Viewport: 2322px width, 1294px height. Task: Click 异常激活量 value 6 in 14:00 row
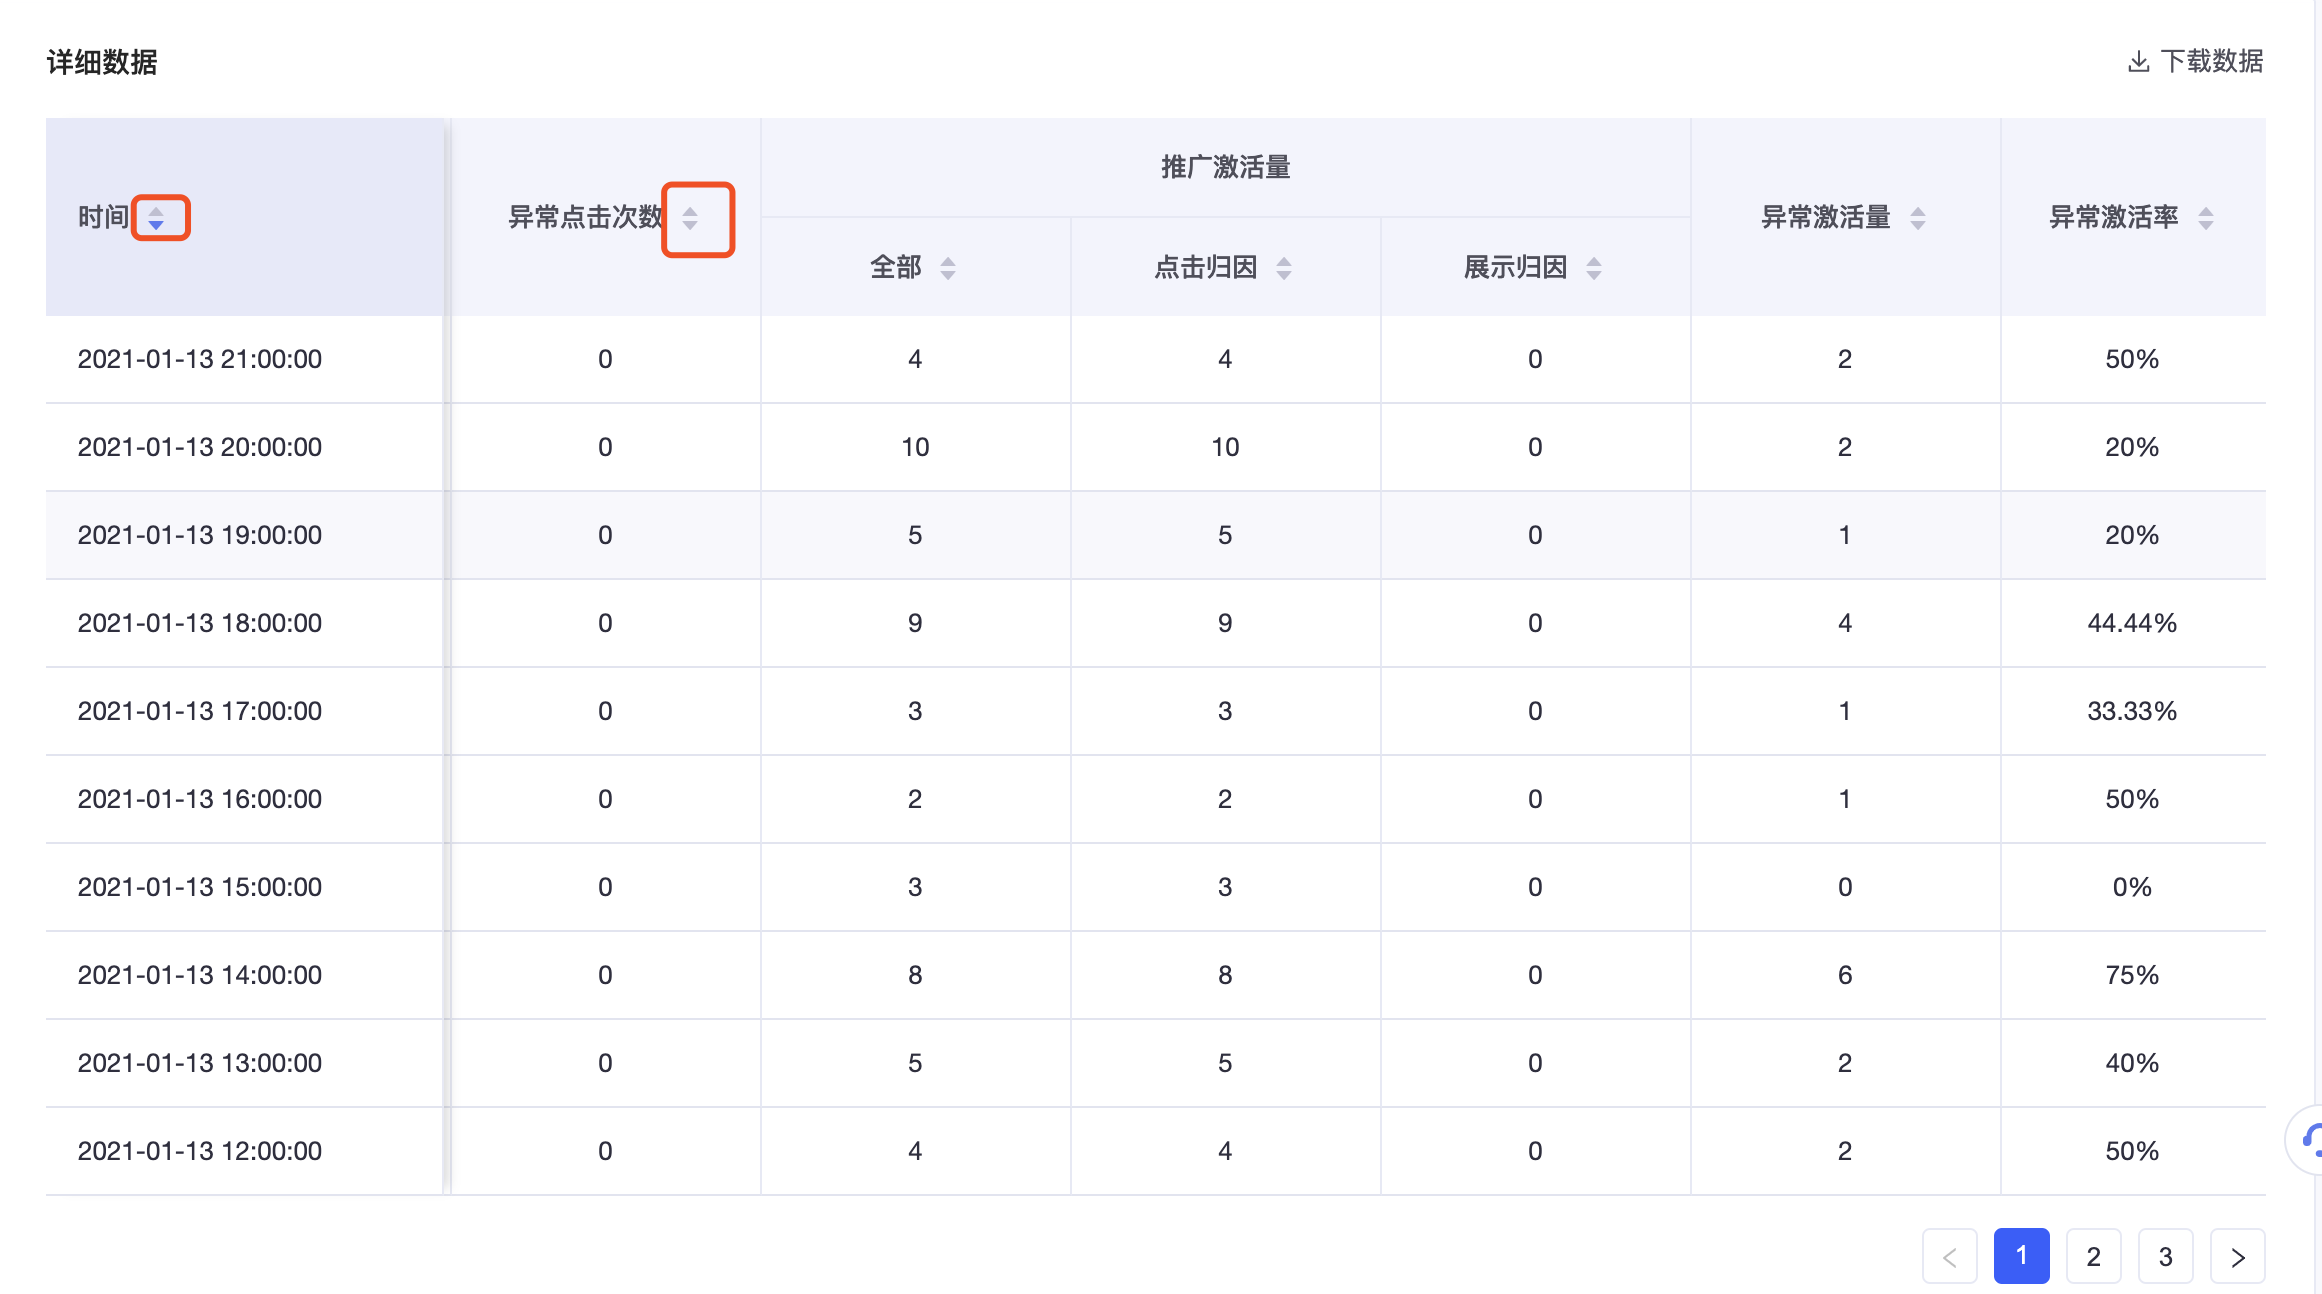(1845, 976)
